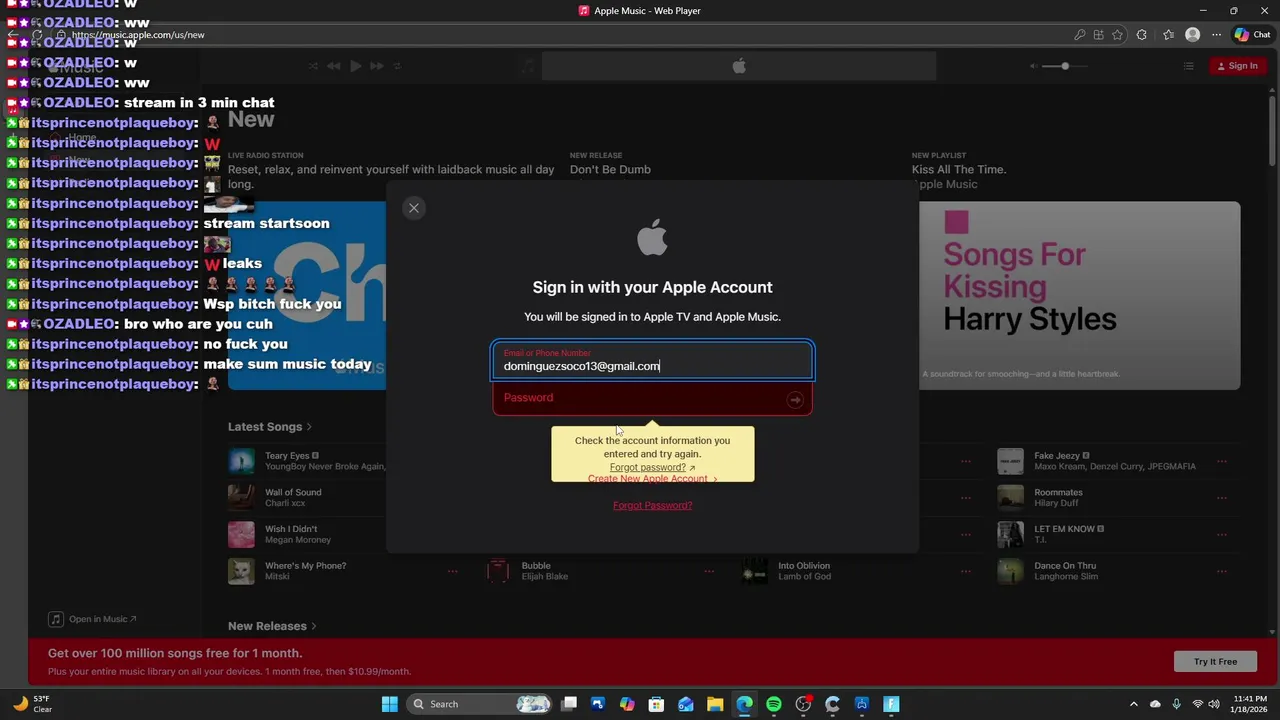This screenshot has height=720, width=1280.
Task: Open File Explorer from the taskbar
Action: click(x=715, y=704)
